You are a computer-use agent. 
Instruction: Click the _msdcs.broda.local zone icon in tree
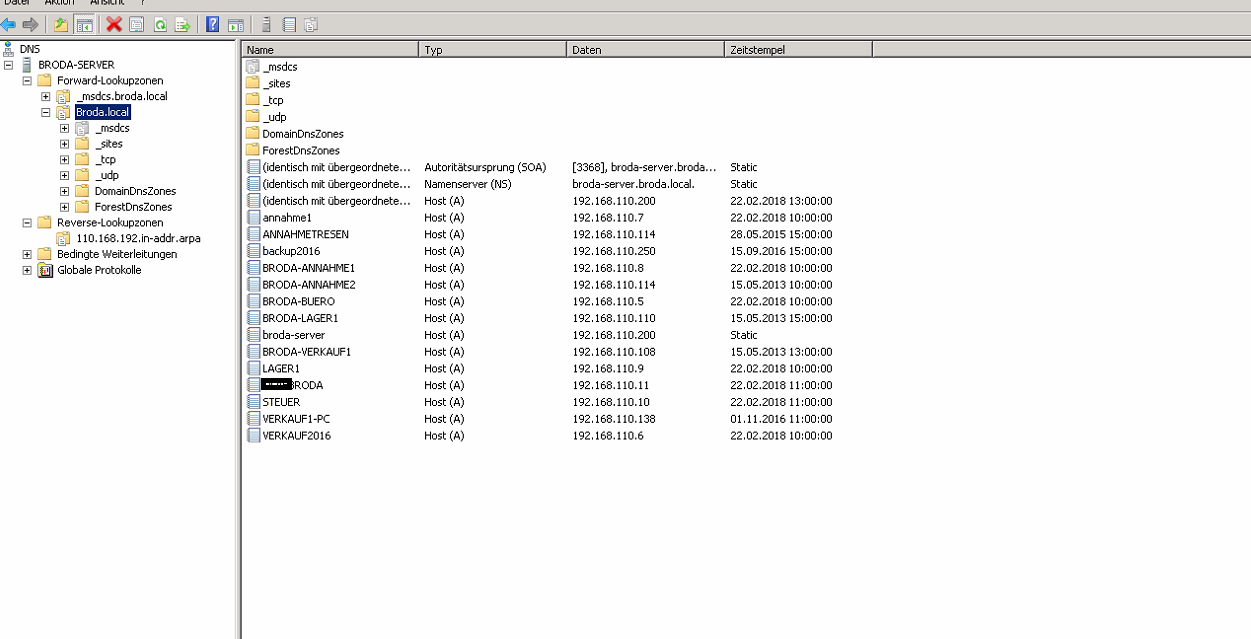click(x=65, y=96)
